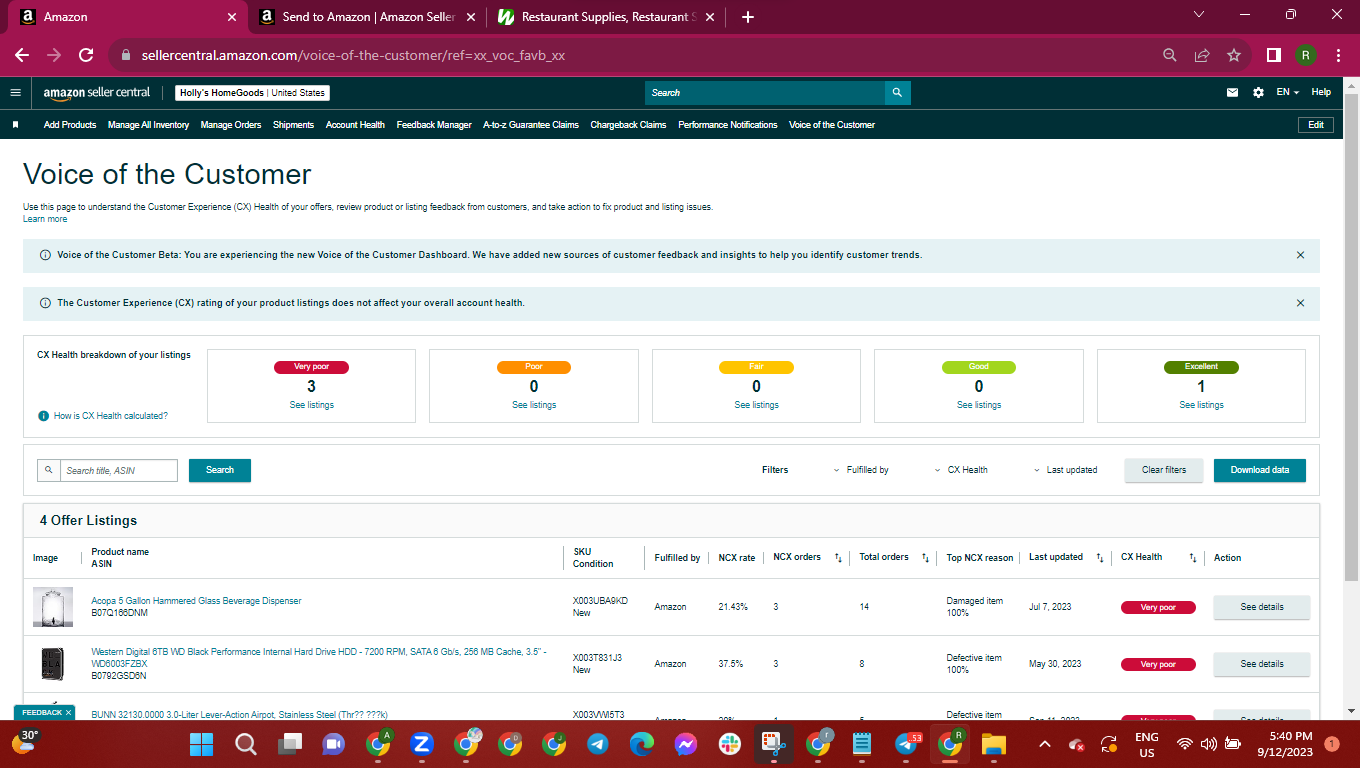1360x768 pixels.
Task: Expand the Last updated filter dropdown
Action: [x=1065, y=470]
